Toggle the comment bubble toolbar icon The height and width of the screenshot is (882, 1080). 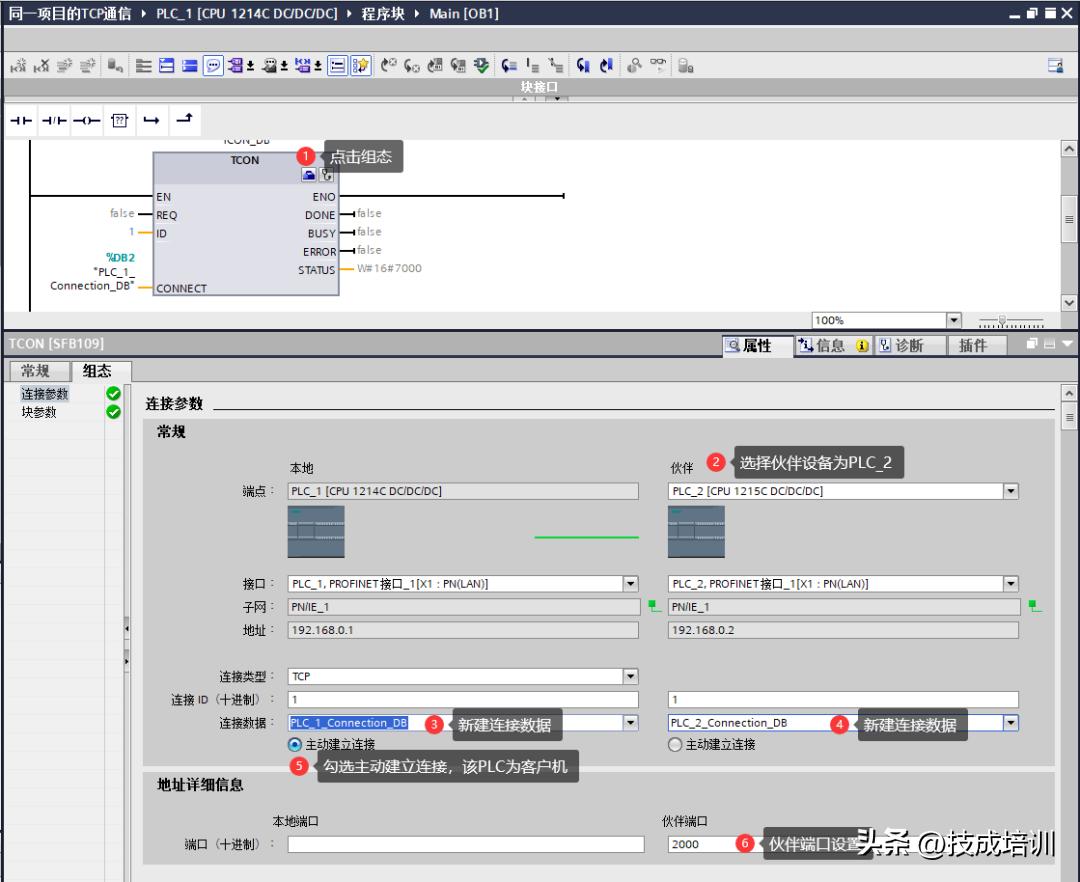click(x=213, y=66)
